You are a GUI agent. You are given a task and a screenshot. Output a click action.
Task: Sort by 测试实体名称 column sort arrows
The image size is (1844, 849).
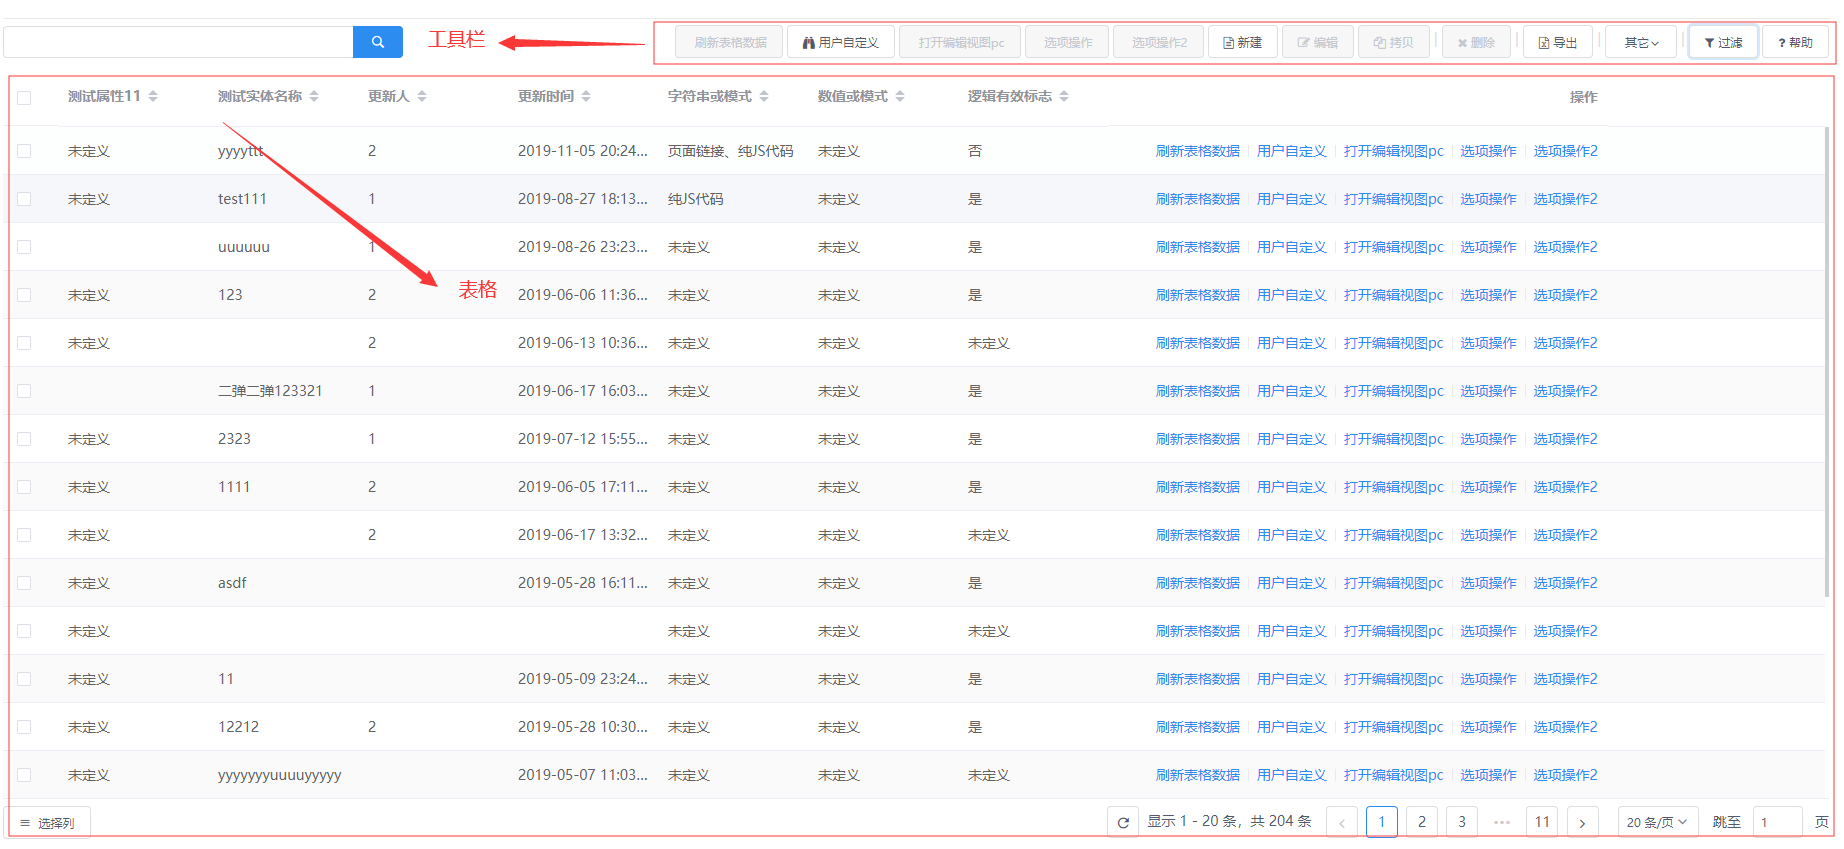point(314,96)
